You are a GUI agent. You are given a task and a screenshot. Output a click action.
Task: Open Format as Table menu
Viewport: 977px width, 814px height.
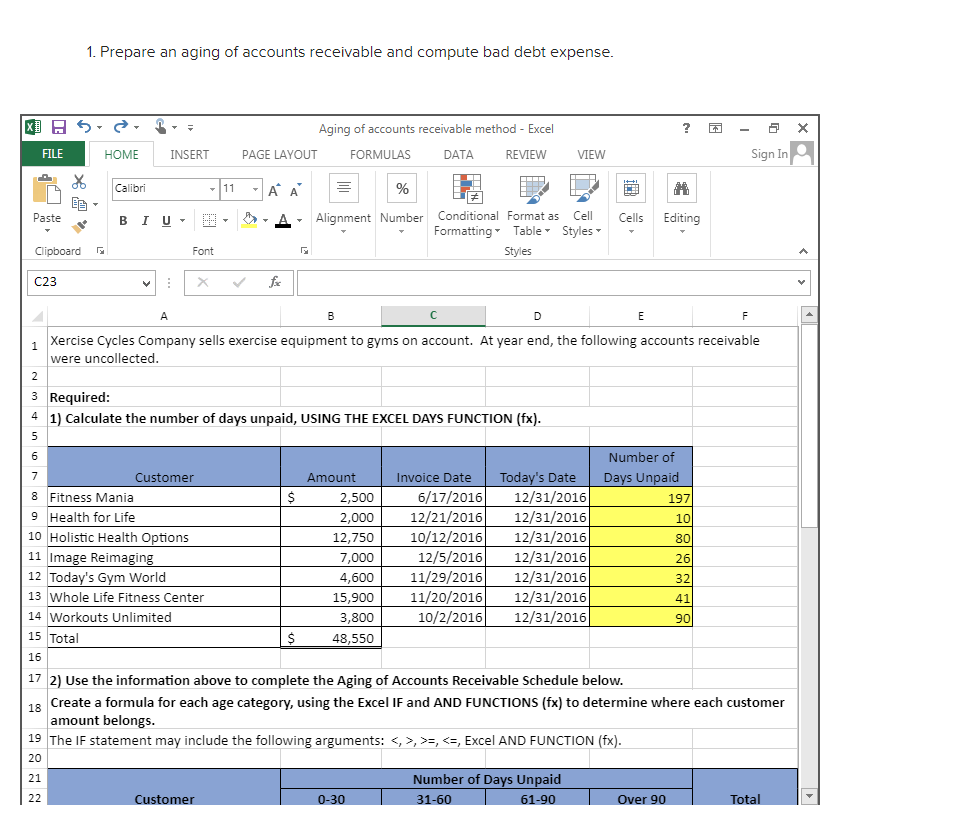click(533, 206)
